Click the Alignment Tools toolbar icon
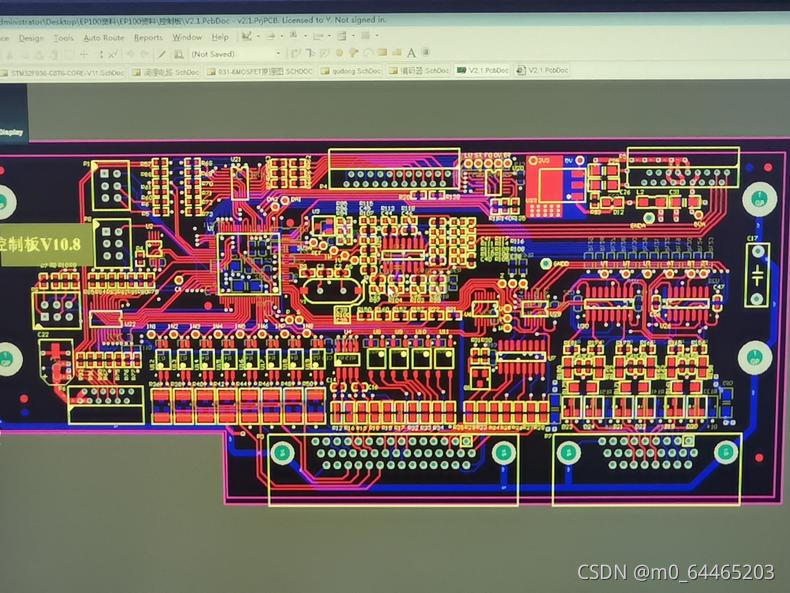790x593 pixels. point(271,36)
